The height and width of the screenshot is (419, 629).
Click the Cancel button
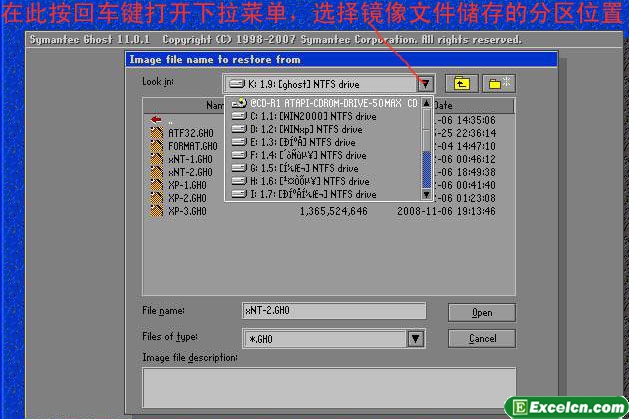(482, 338)
